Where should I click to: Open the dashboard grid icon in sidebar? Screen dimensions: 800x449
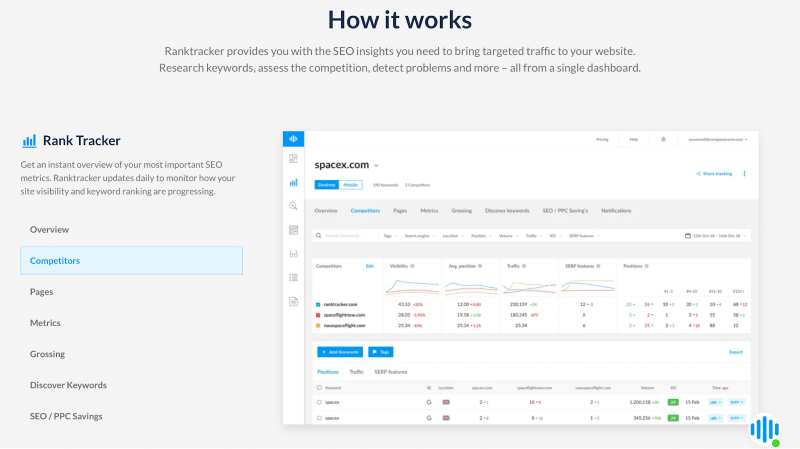click(293, 159)
